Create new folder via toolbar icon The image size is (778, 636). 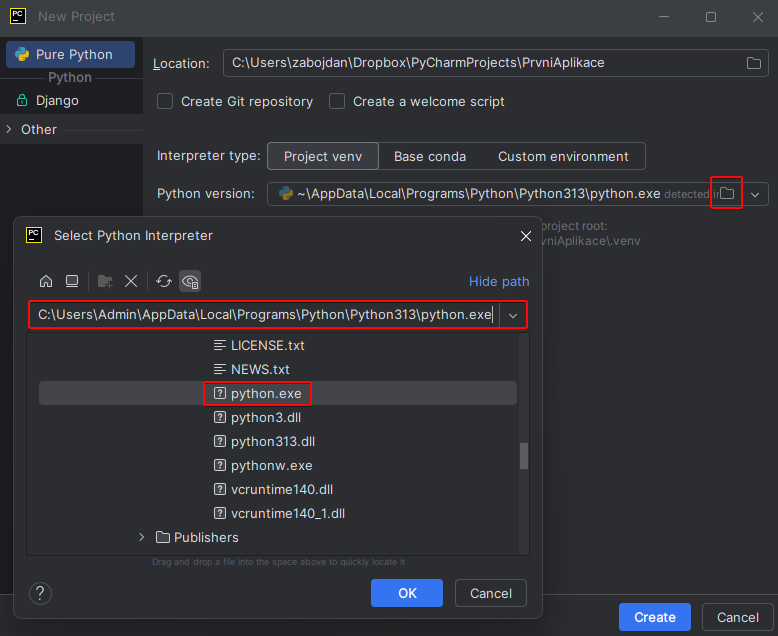click(x=105, y=281)
